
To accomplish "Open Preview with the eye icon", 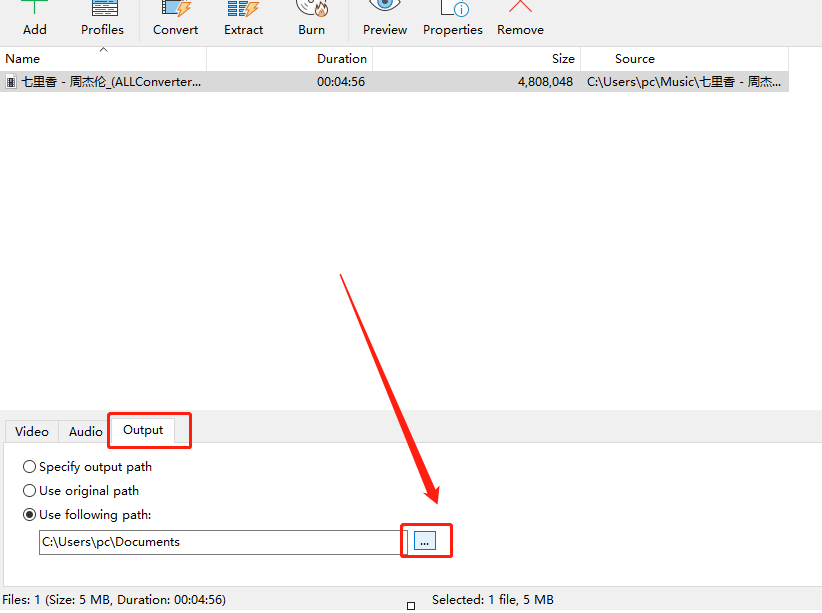I will pyautogui.click(x=385, y=19).
